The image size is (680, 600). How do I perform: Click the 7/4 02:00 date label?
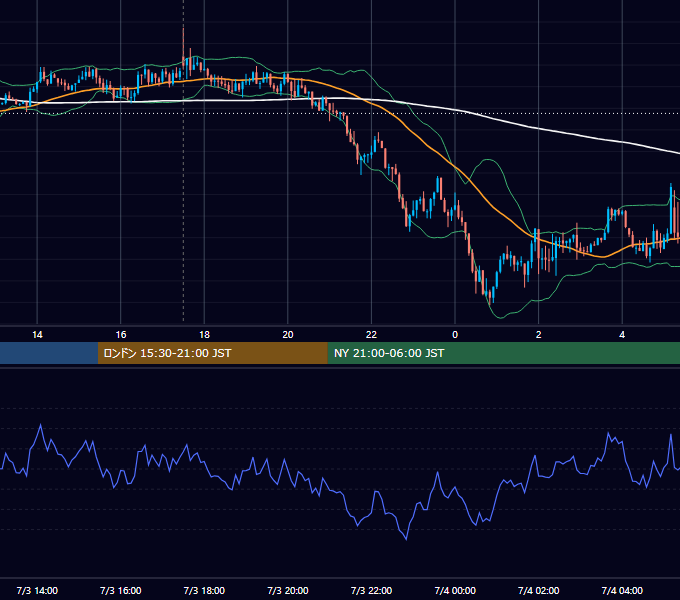(539, 591)
